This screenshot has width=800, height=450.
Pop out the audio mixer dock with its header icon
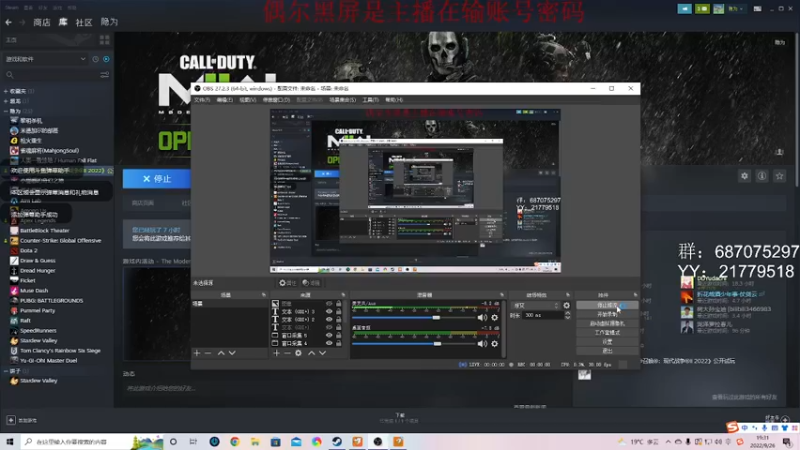[502, 295]
